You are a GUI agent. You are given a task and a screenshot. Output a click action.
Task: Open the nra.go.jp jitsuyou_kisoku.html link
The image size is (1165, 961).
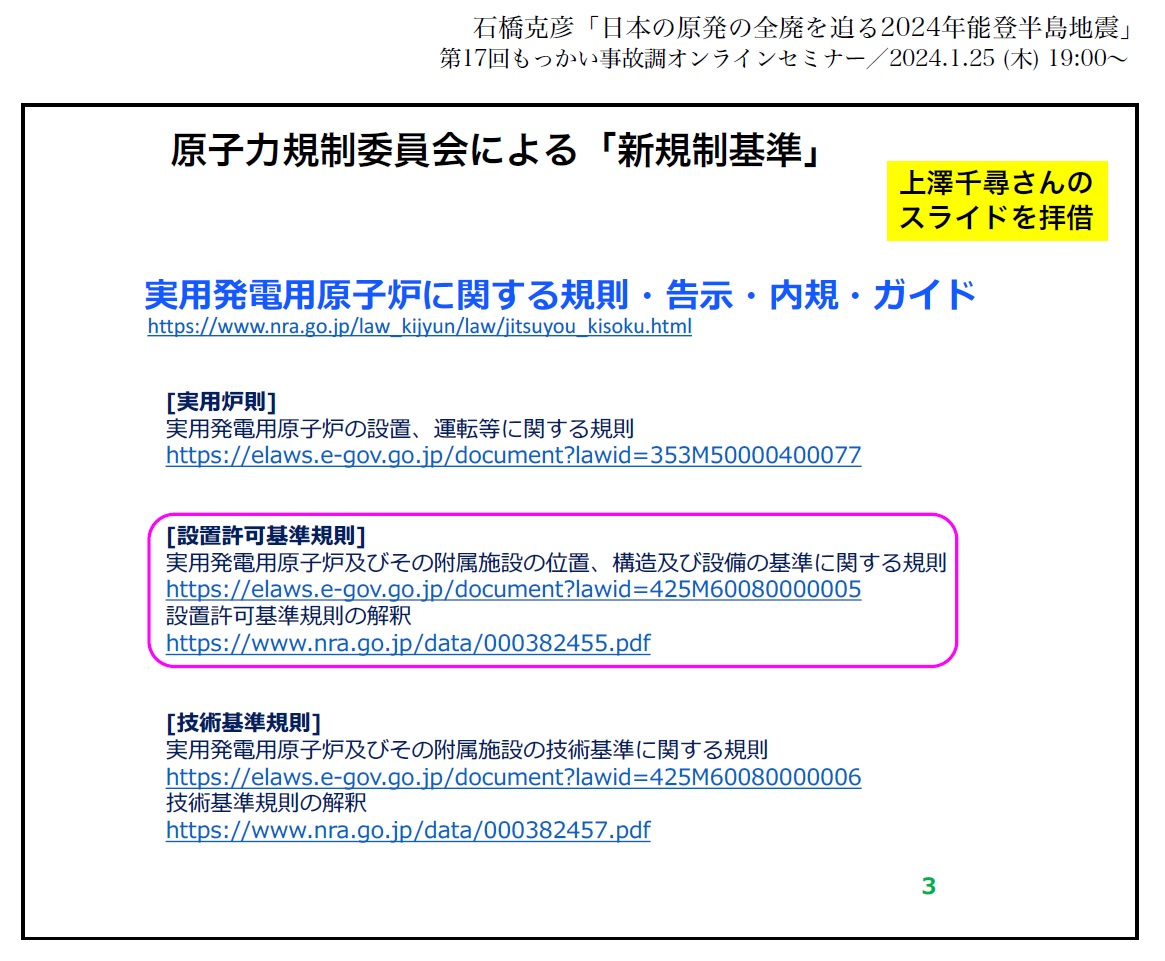pyautogui.click(x=419, y=327)
